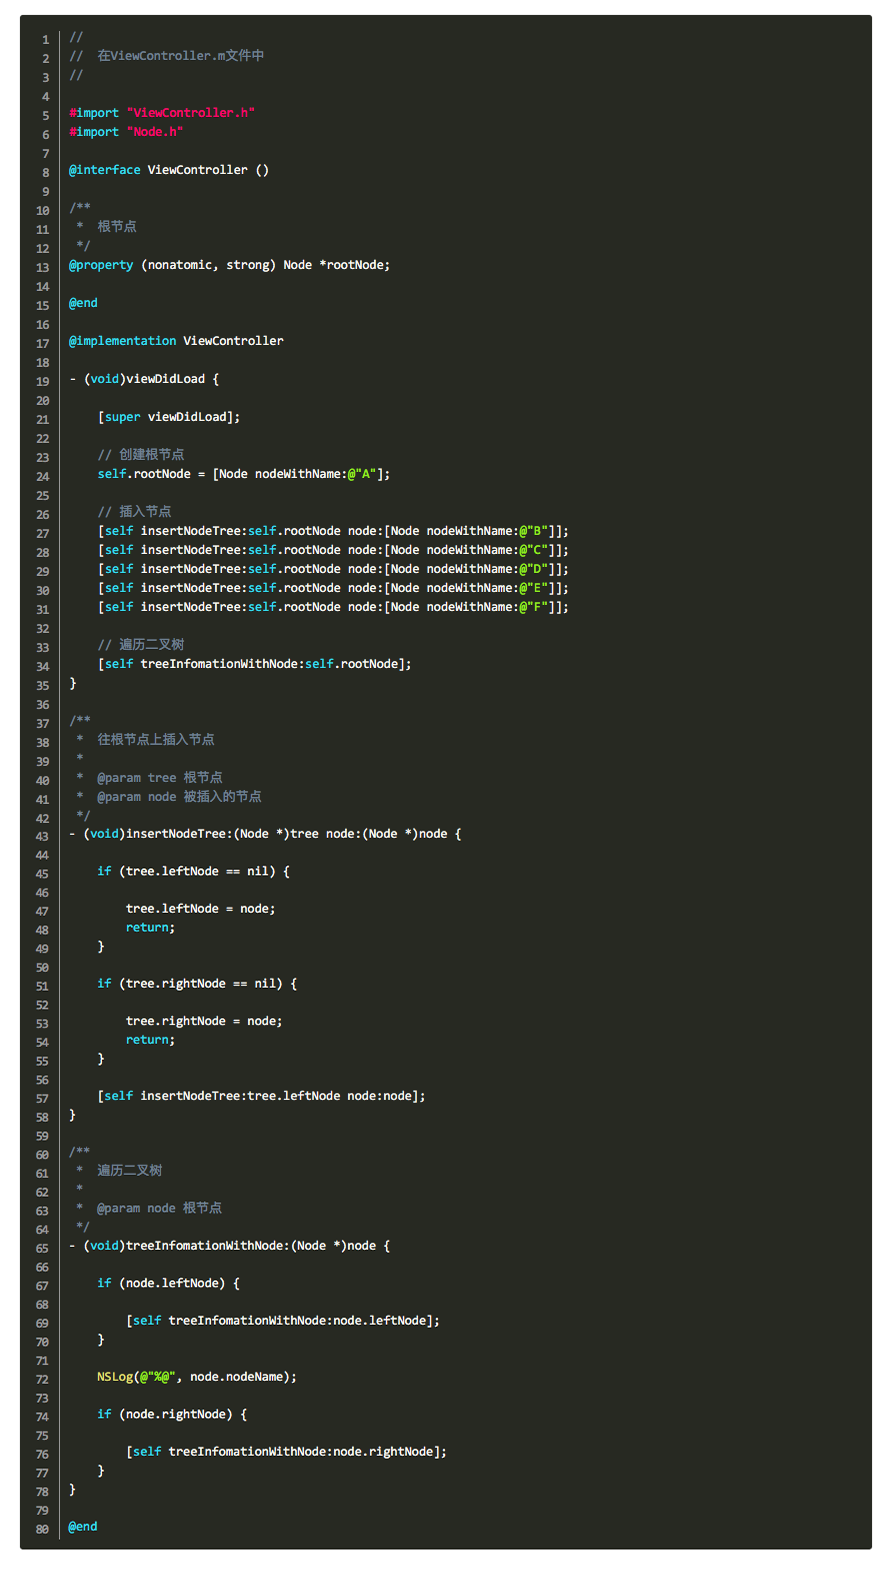Click the node.nodeName argument
Screen dimensions: 890x1569
(240, 1377)
